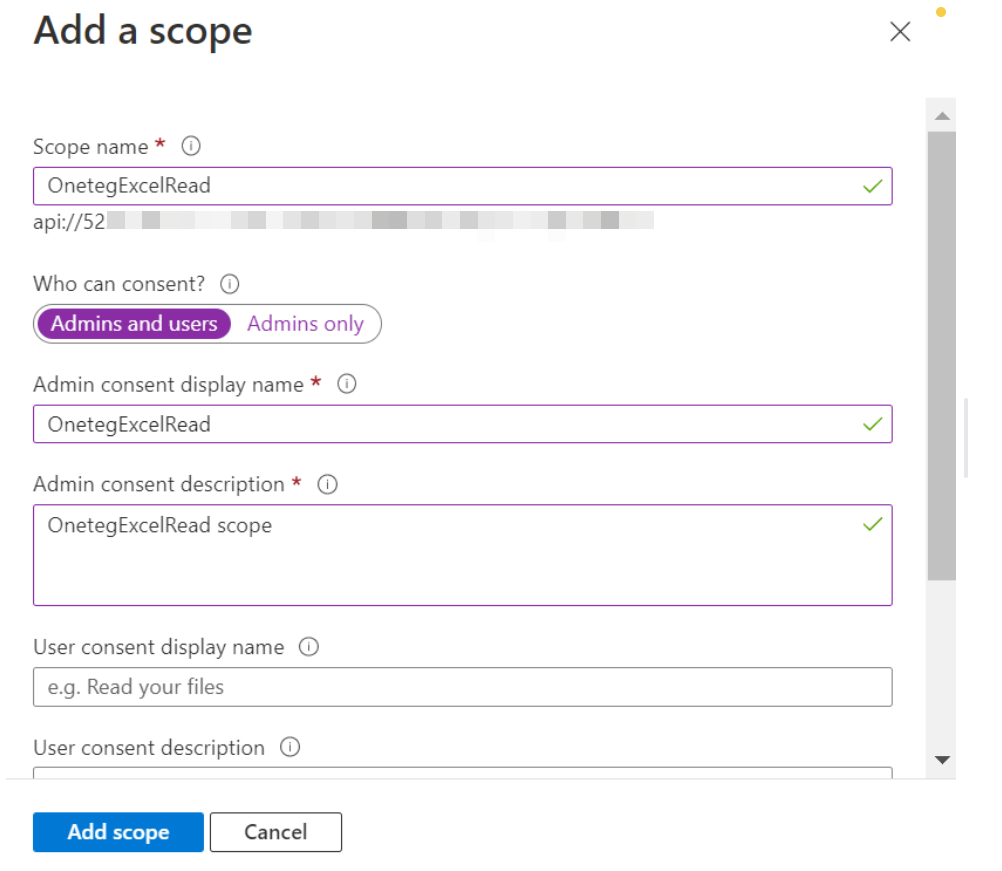
Task: Switch consent to 'Admins only'
Action: tap(305, 324)
